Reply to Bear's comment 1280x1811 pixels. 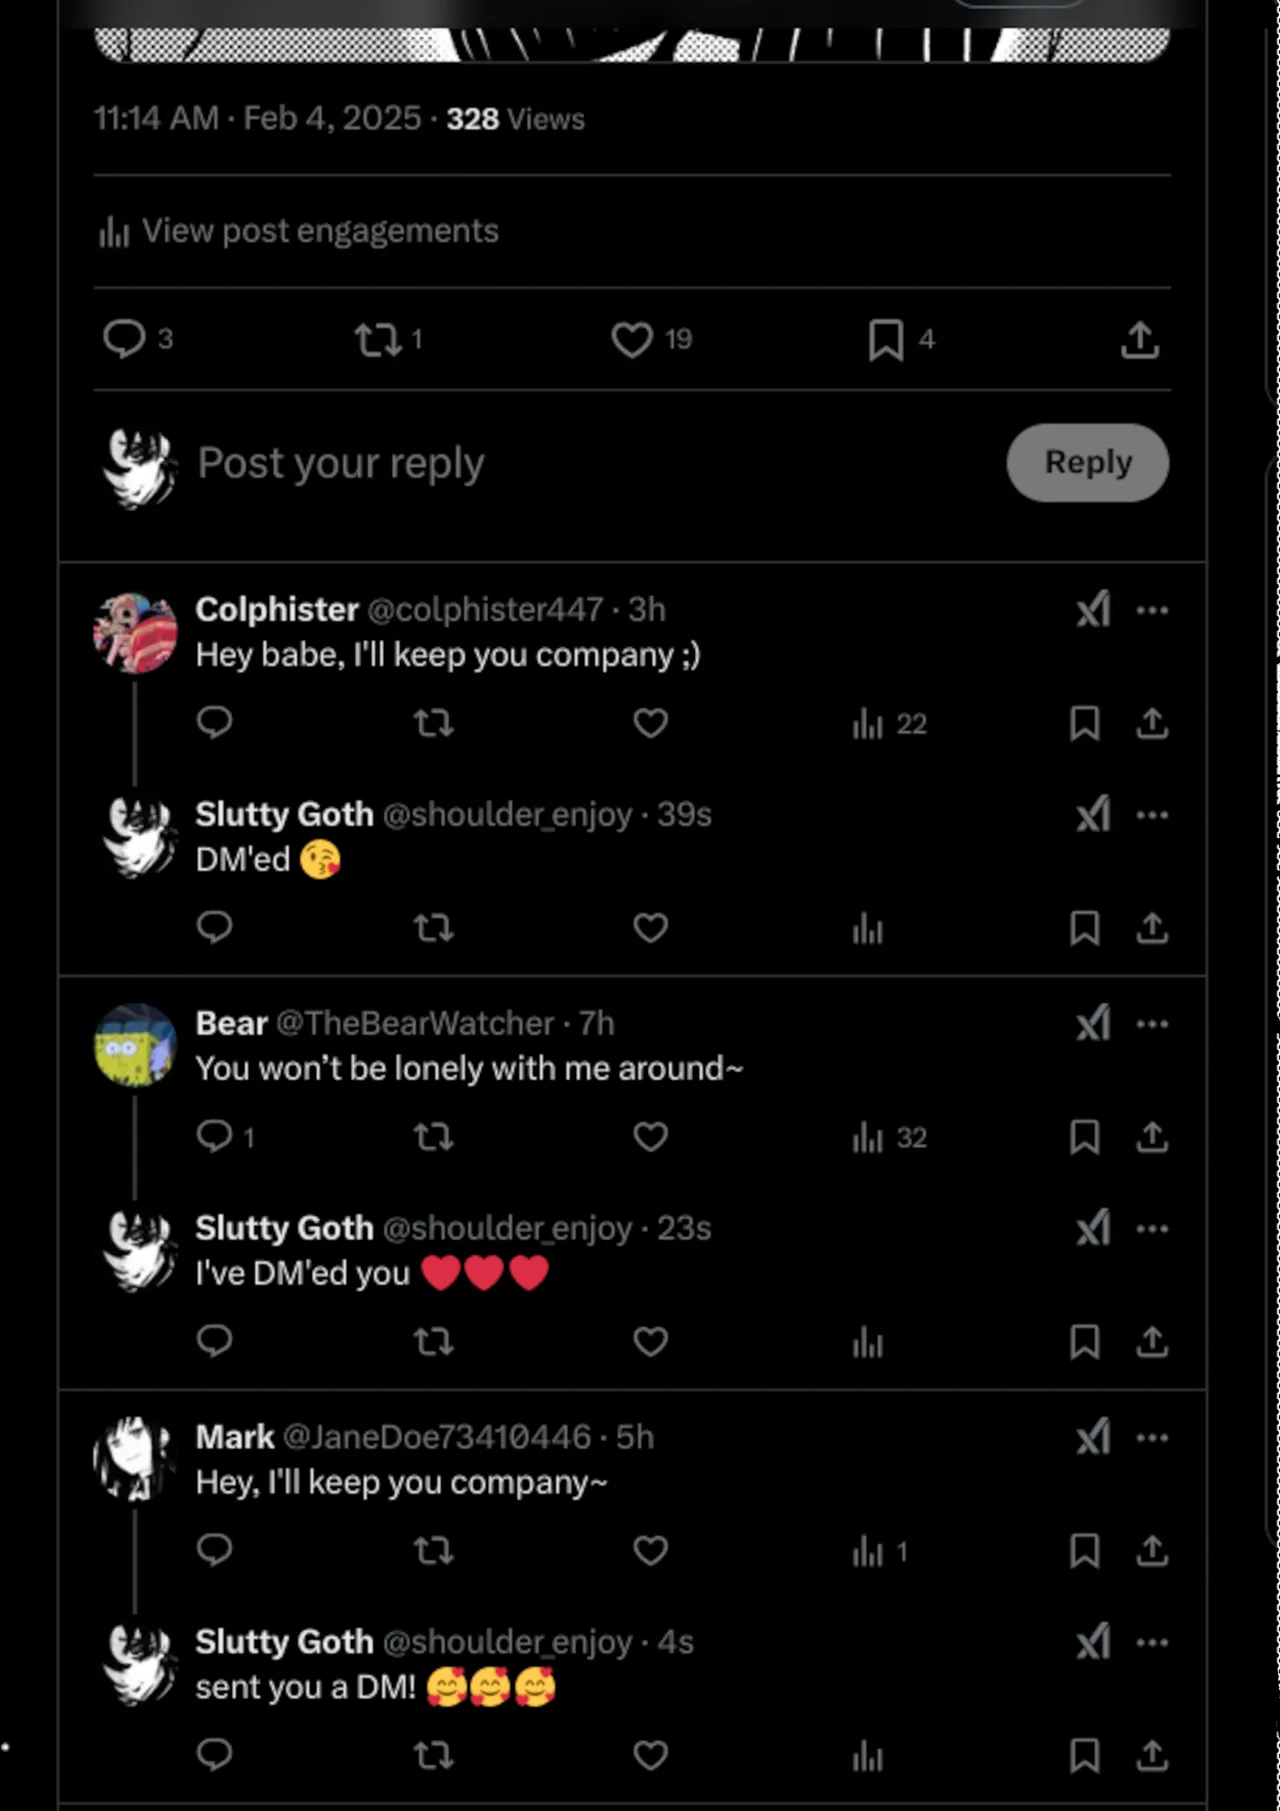point(214,1136)
